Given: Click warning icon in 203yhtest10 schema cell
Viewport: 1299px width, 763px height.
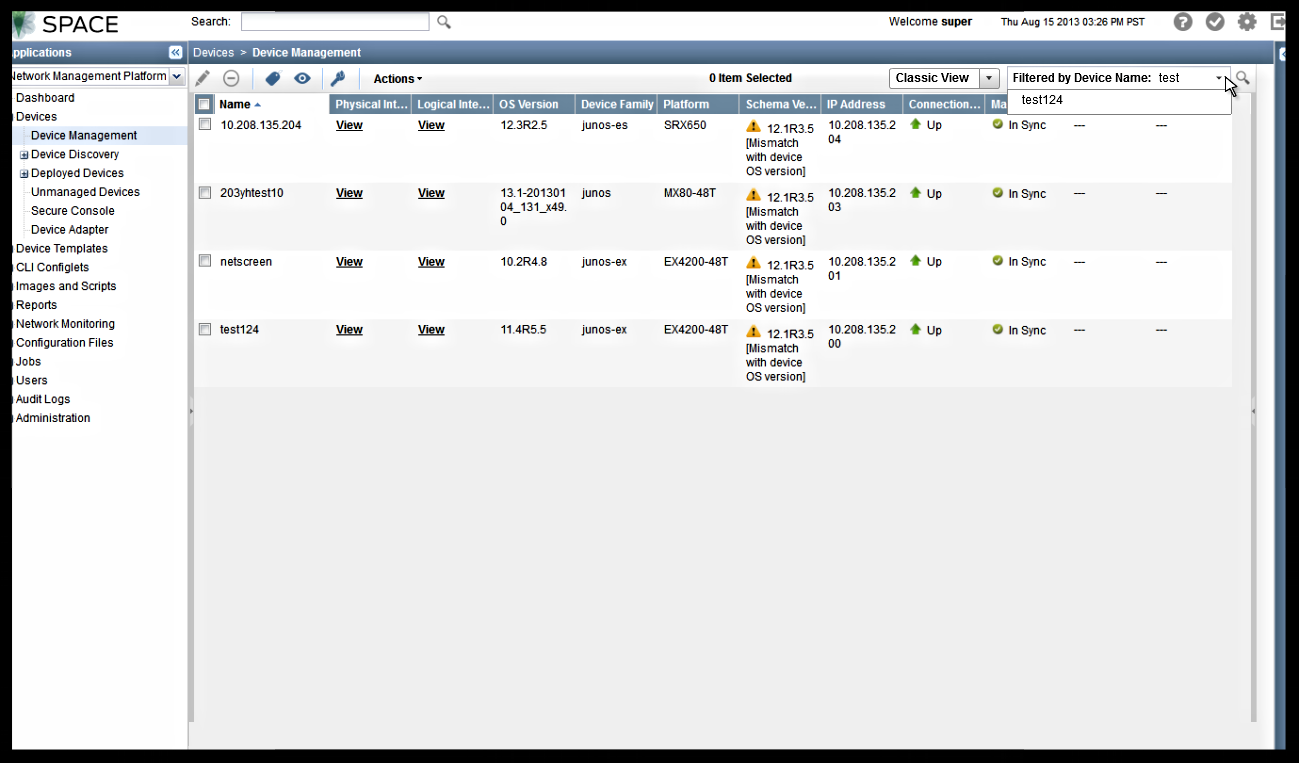Looking at the screenshot, I should pos(754,195).
